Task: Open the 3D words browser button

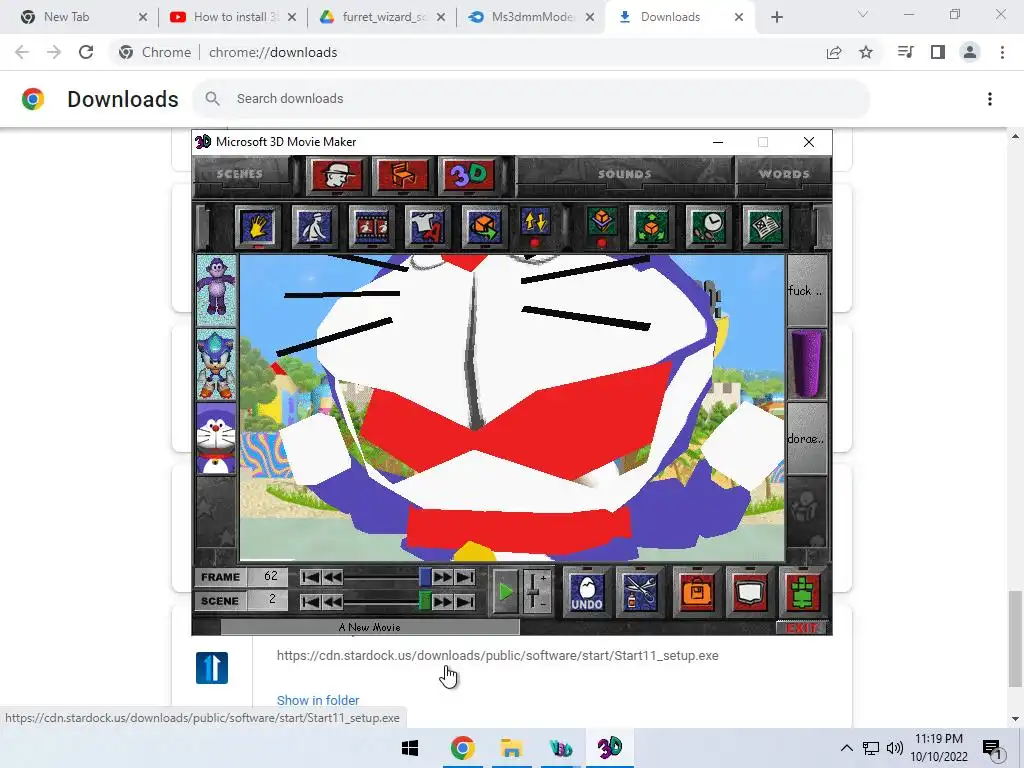Action: pos(469,175)
